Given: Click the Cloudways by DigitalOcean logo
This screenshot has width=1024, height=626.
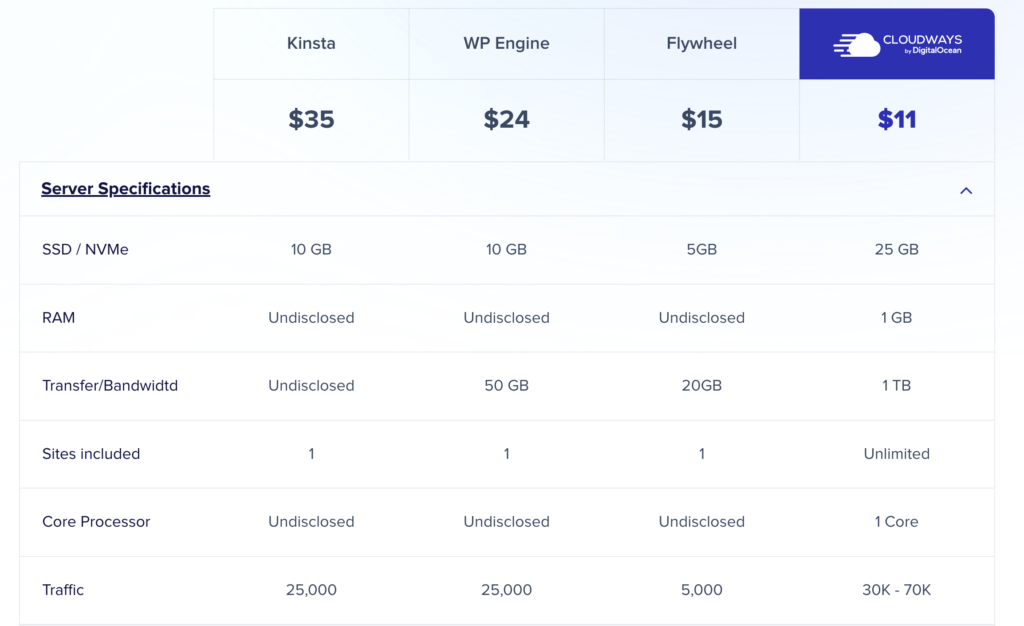Looking at the screenshot, I should pyautogui.click(x=897, y=44).
